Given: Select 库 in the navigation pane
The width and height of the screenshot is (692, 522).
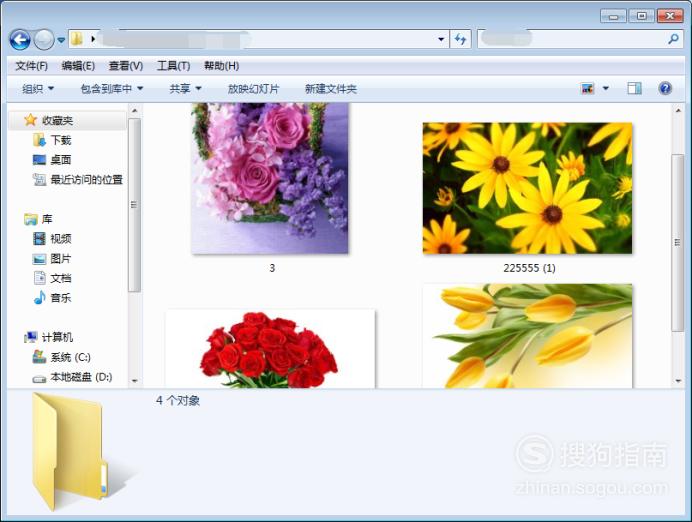Looking at the screenshot, I should pos(47,219).
